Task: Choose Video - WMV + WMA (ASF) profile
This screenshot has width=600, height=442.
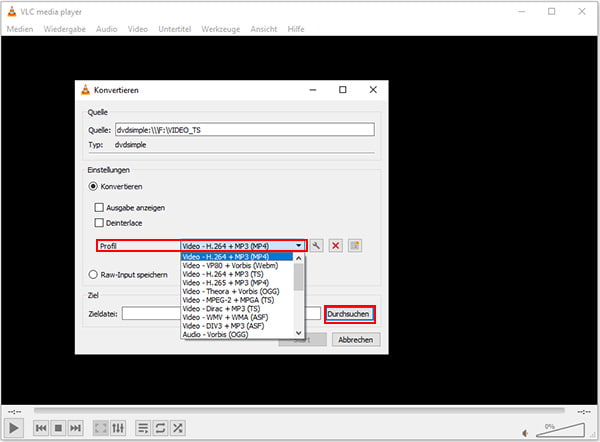Action: click(237, 317)
